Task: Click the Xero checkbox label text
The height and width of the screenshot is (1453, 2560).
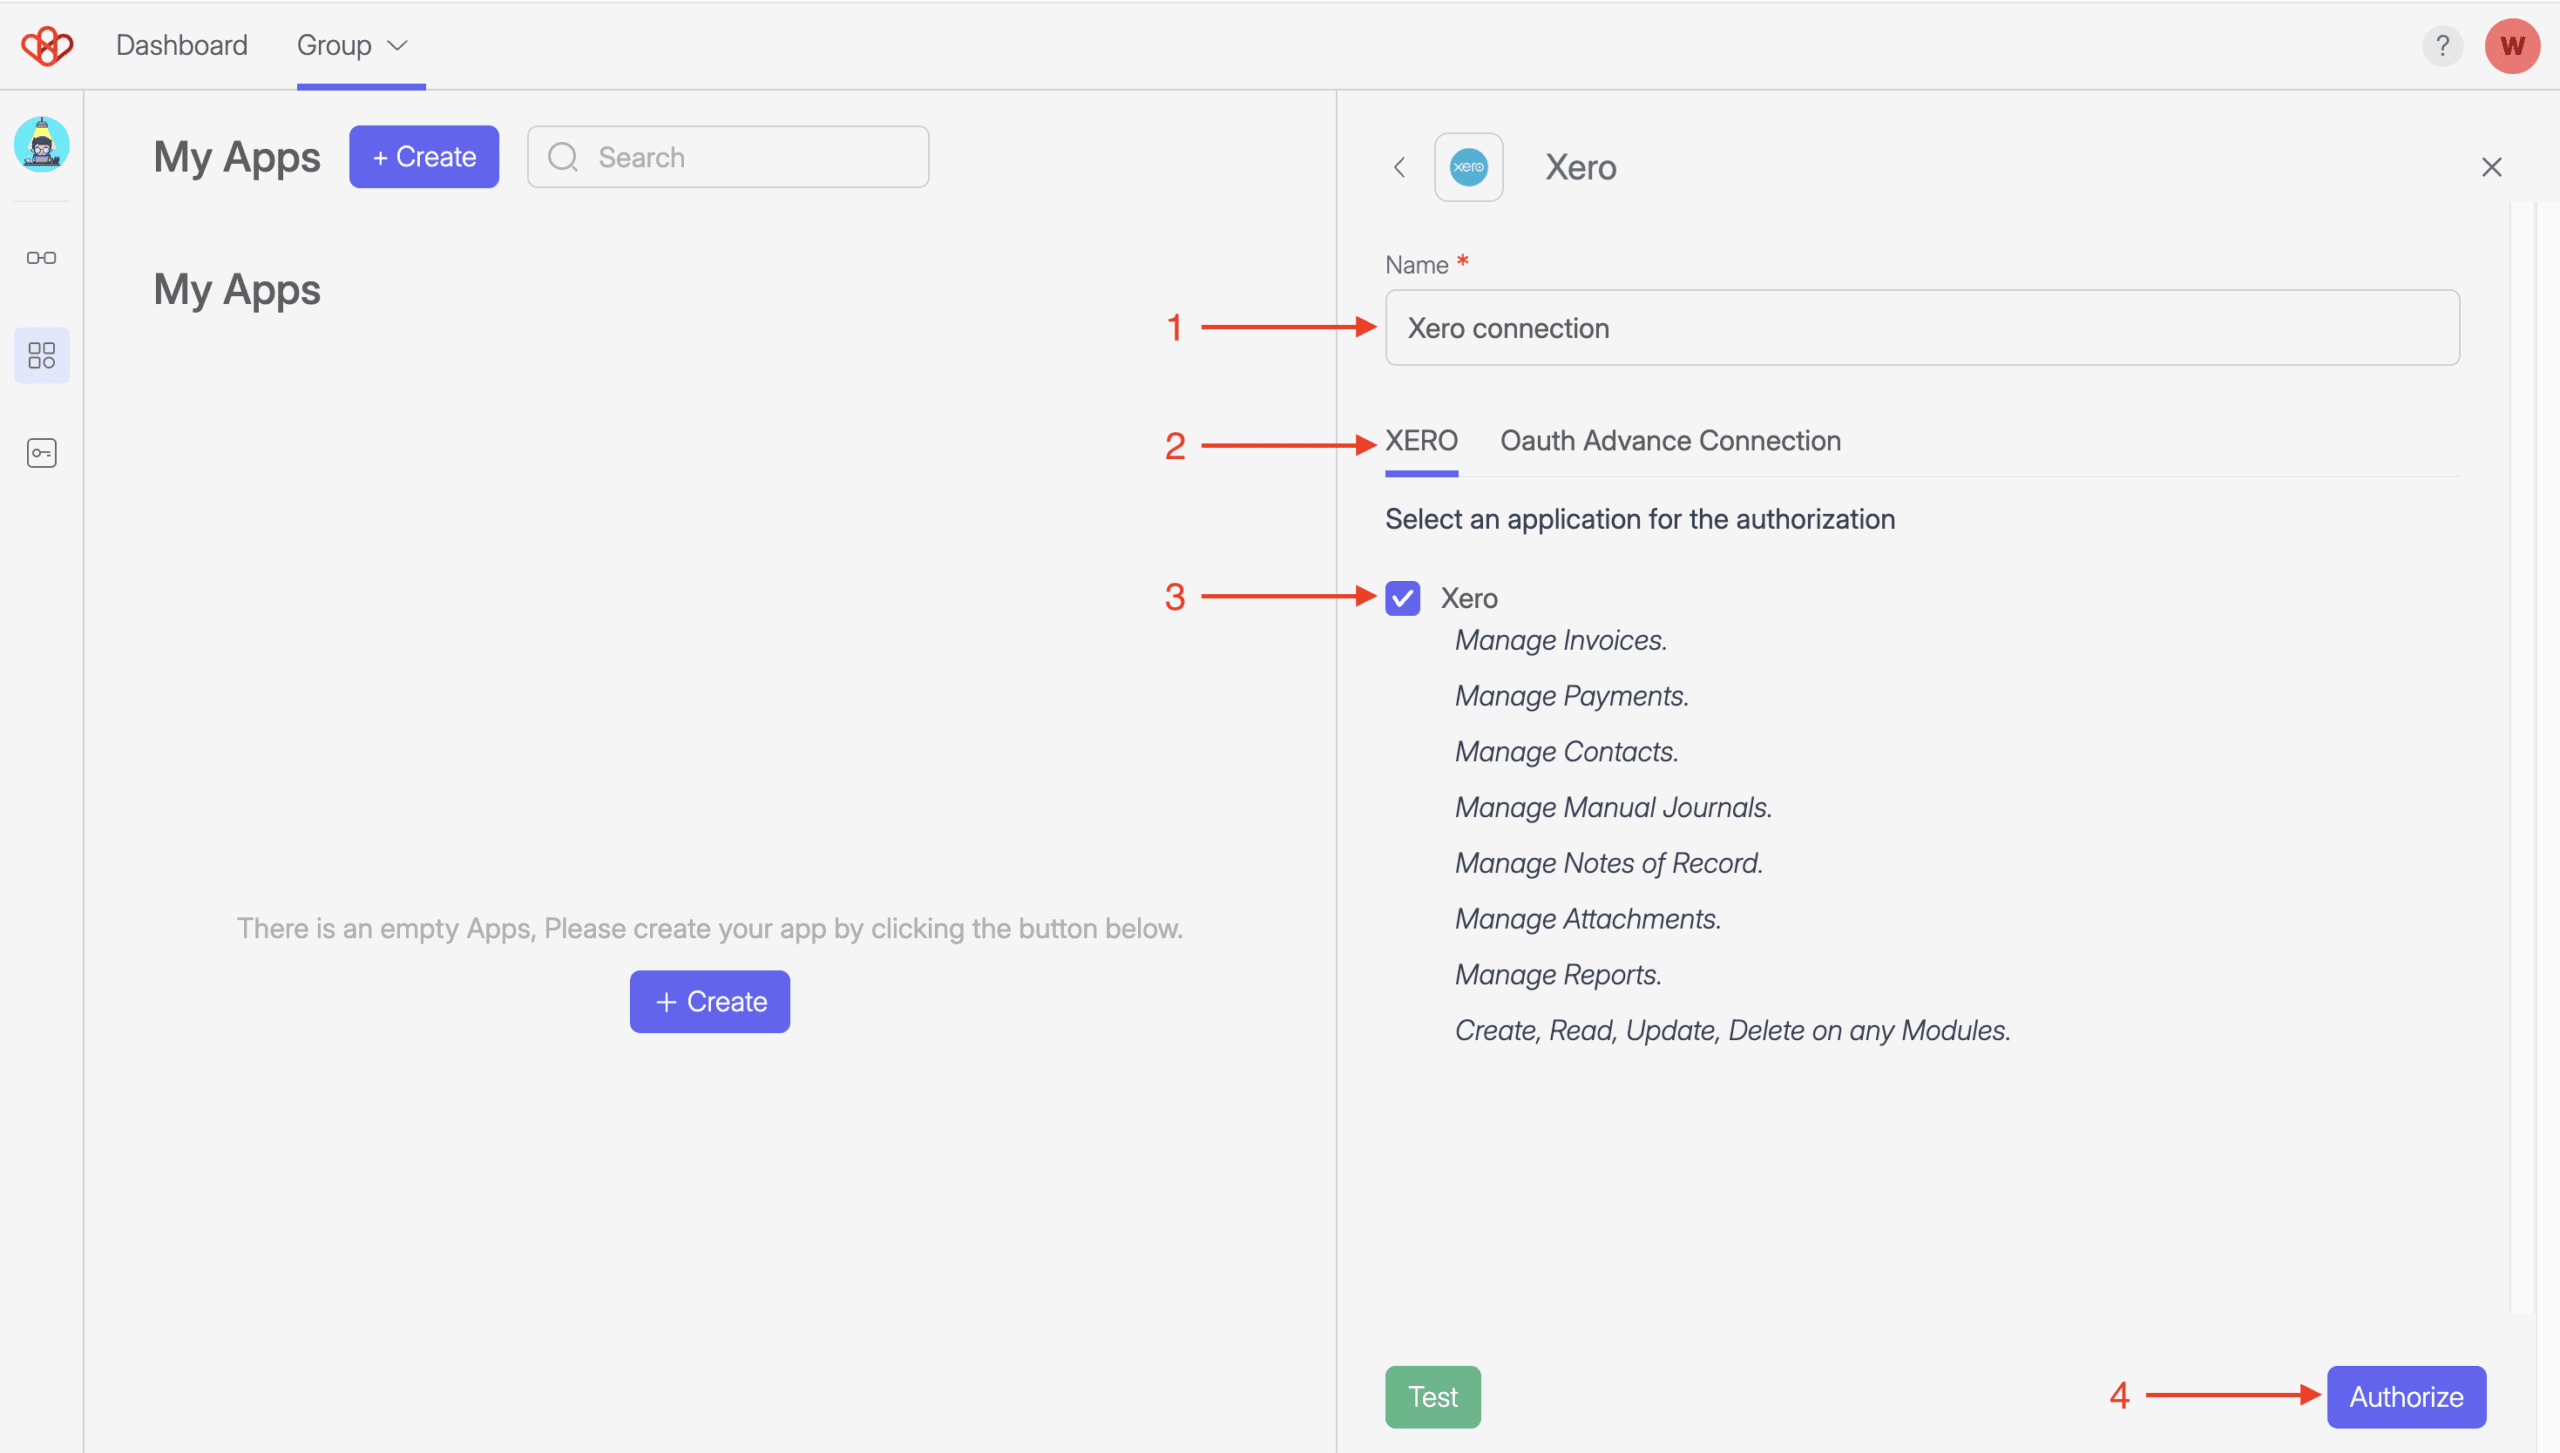Action: point(1469,598)
